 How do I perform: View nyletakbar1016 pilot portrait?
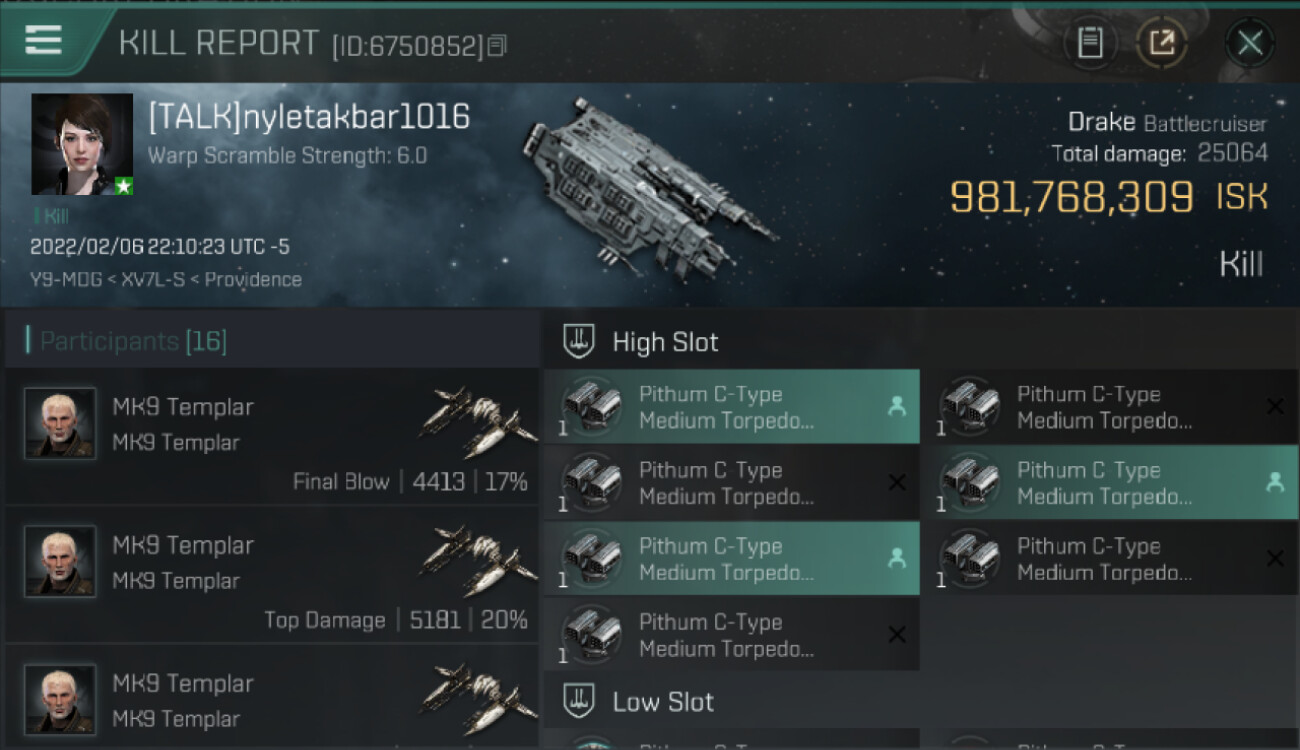(82, 145)
